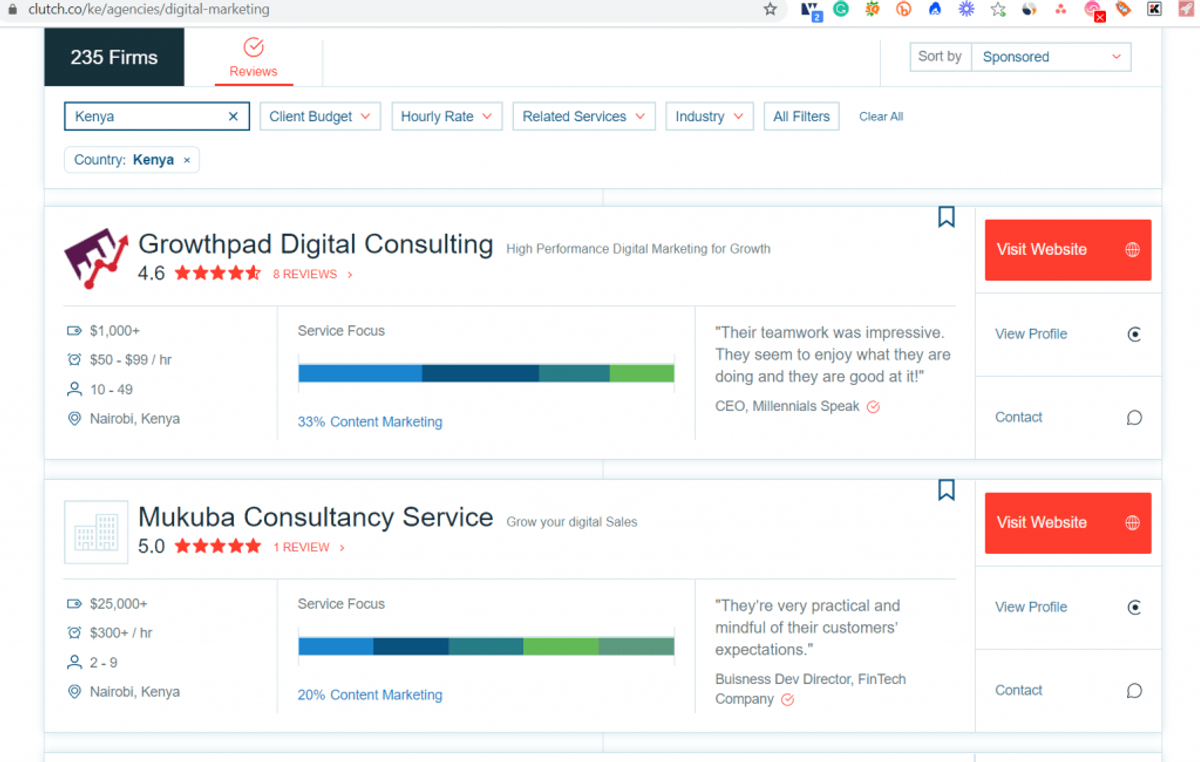Remove the Country: Kenya filter chip
Viewport: 1200px width, 762px height.
pos(187,160)
